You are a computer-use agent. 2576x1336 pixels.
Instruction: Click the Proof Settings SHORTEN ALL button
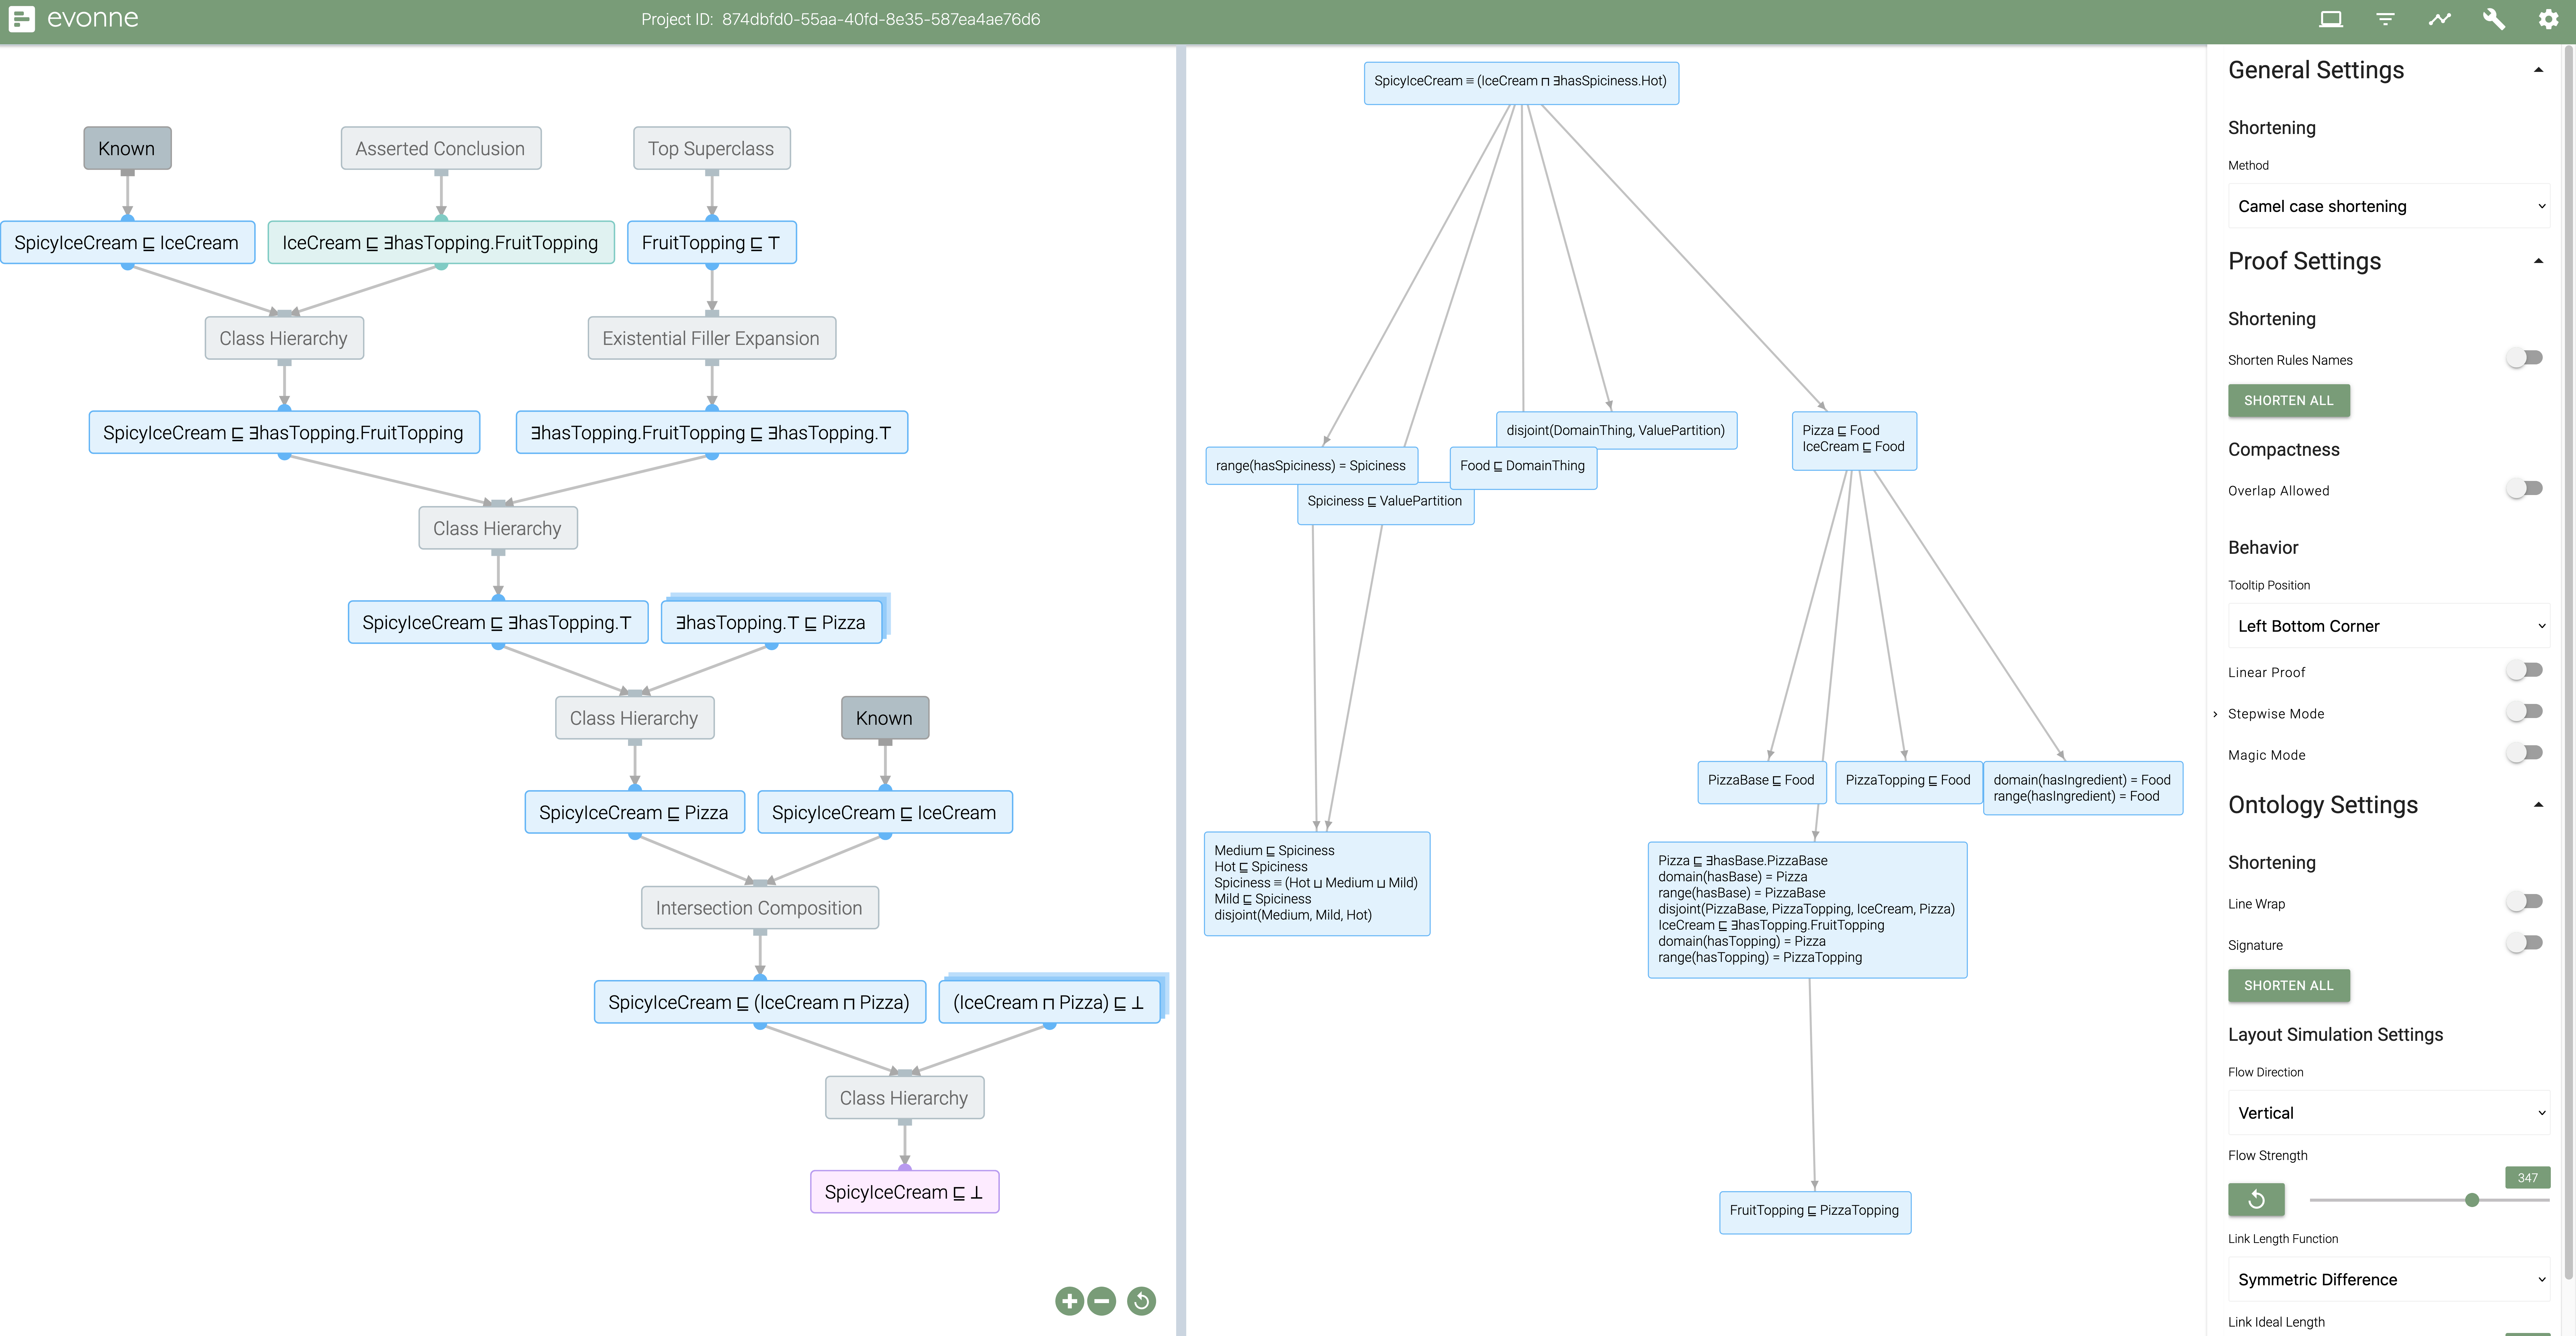[x=2288, y=400]
